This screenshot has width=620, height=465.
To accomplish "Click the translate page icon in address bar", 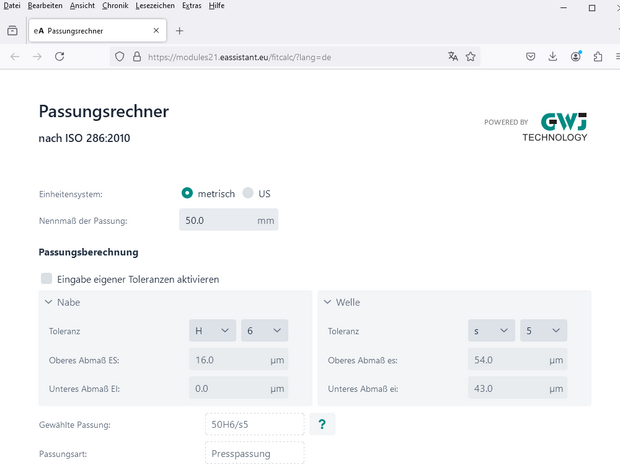I will point(453,57).
